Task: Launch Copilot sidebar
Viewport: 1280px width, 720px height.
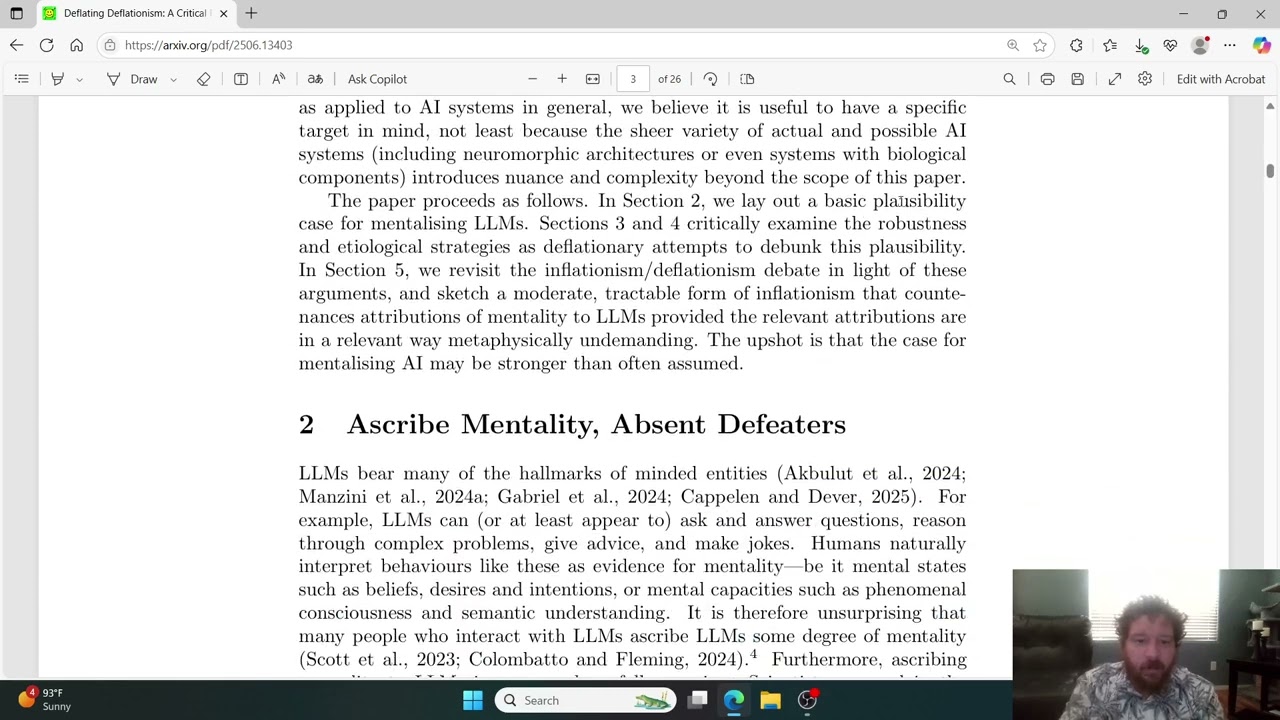Action: tap(1261, 45)
